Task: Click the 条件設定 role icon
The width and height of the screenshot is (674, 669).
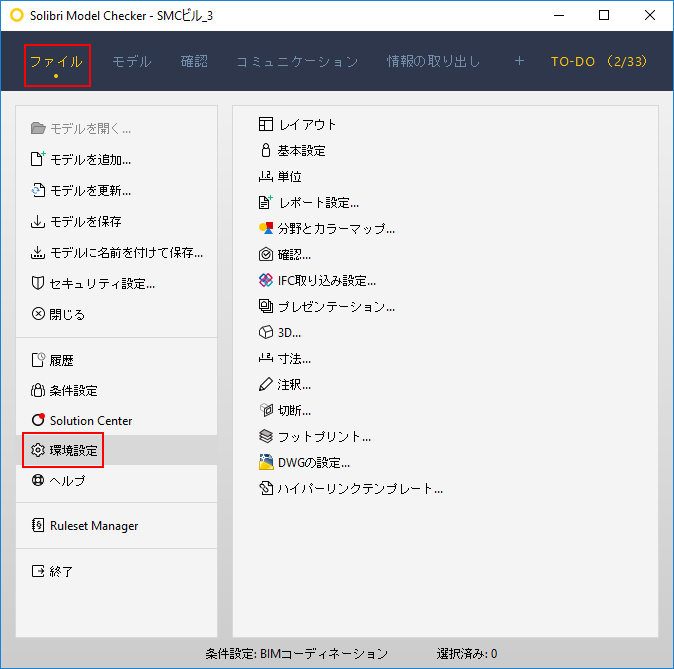Action: pyautogui.click(x=38, y=390)
